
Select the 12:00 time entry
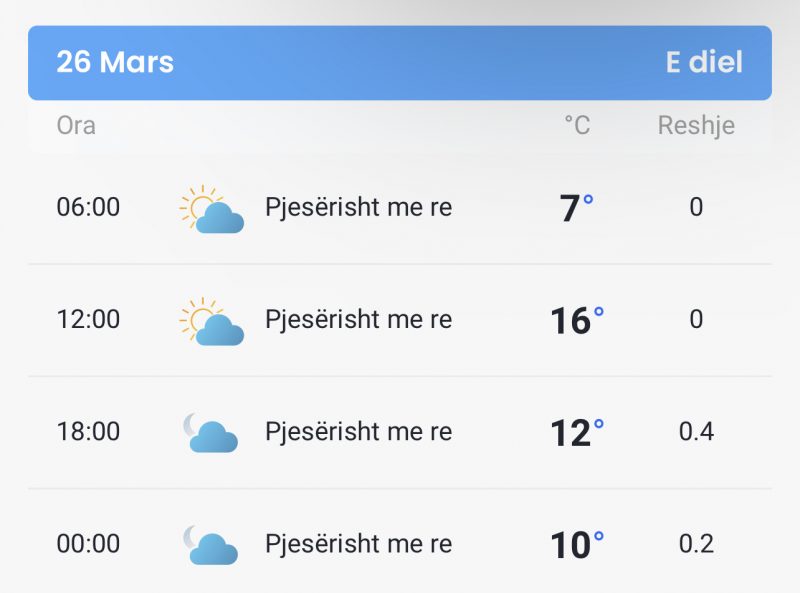pos(88,319)
